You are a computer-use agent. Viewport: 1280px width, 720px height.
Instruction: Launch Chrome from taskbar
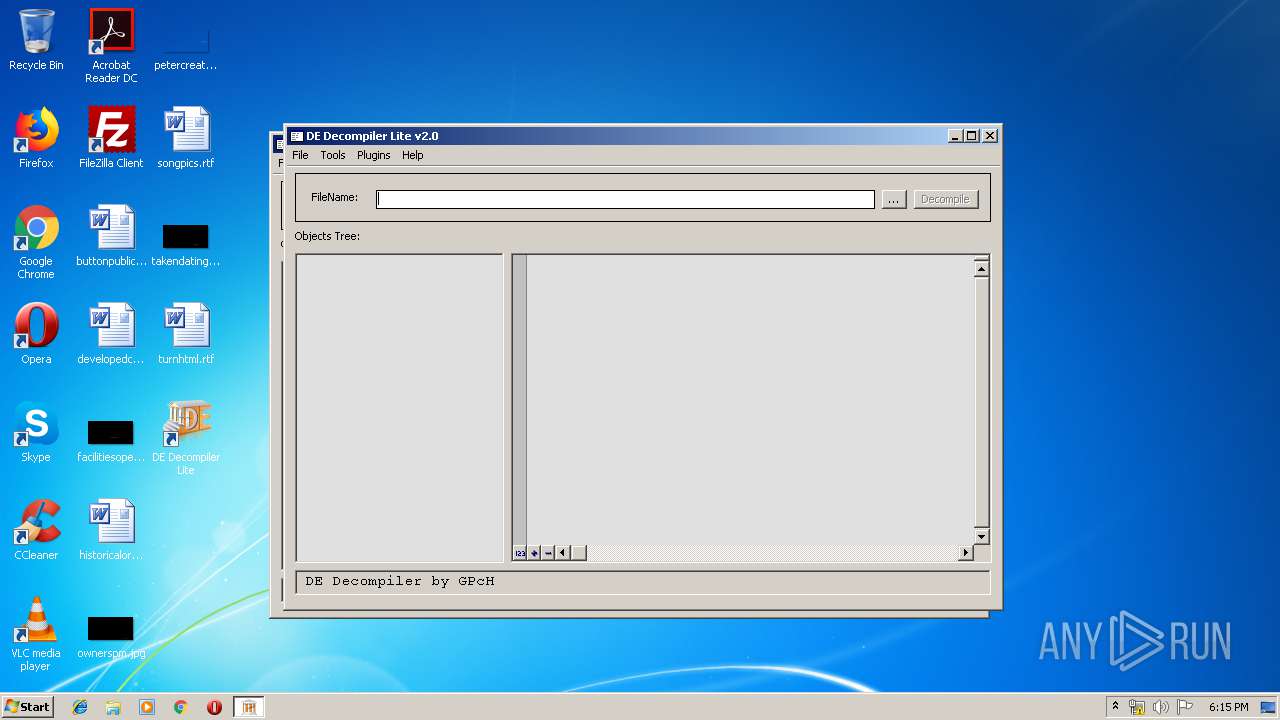tap(181, 707)
